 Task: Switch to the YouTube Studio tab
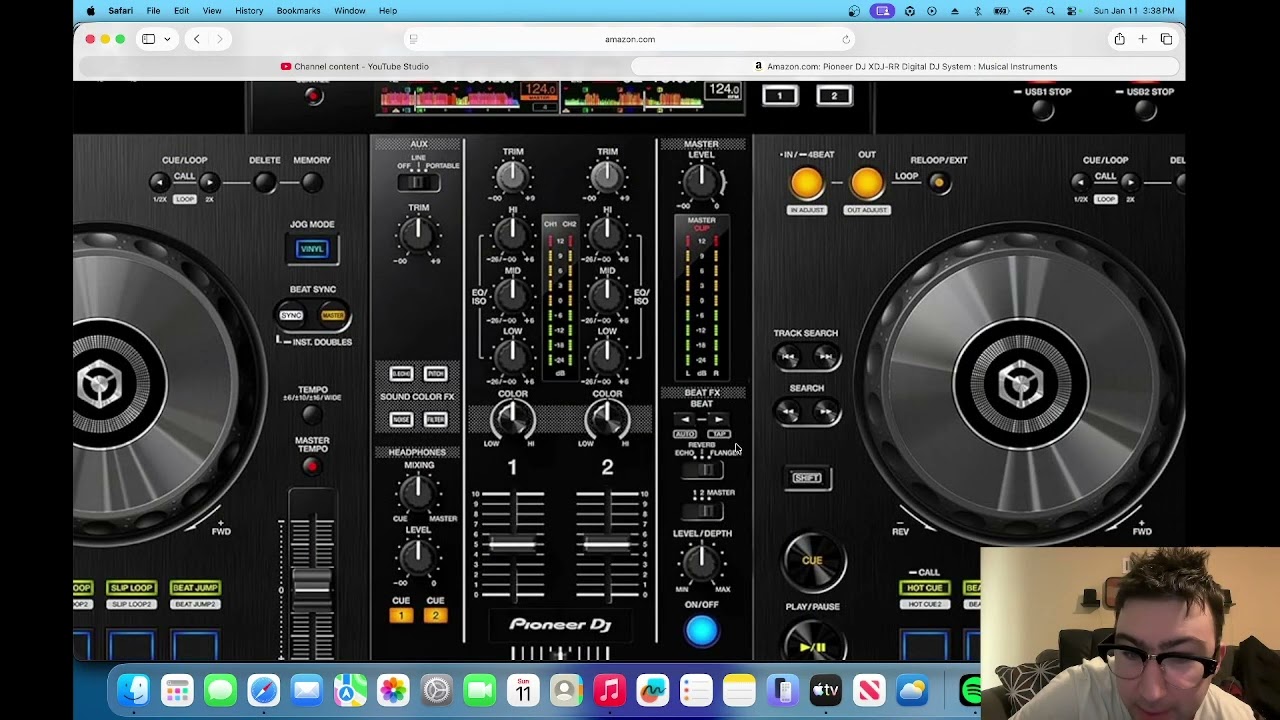pos(354,67)
